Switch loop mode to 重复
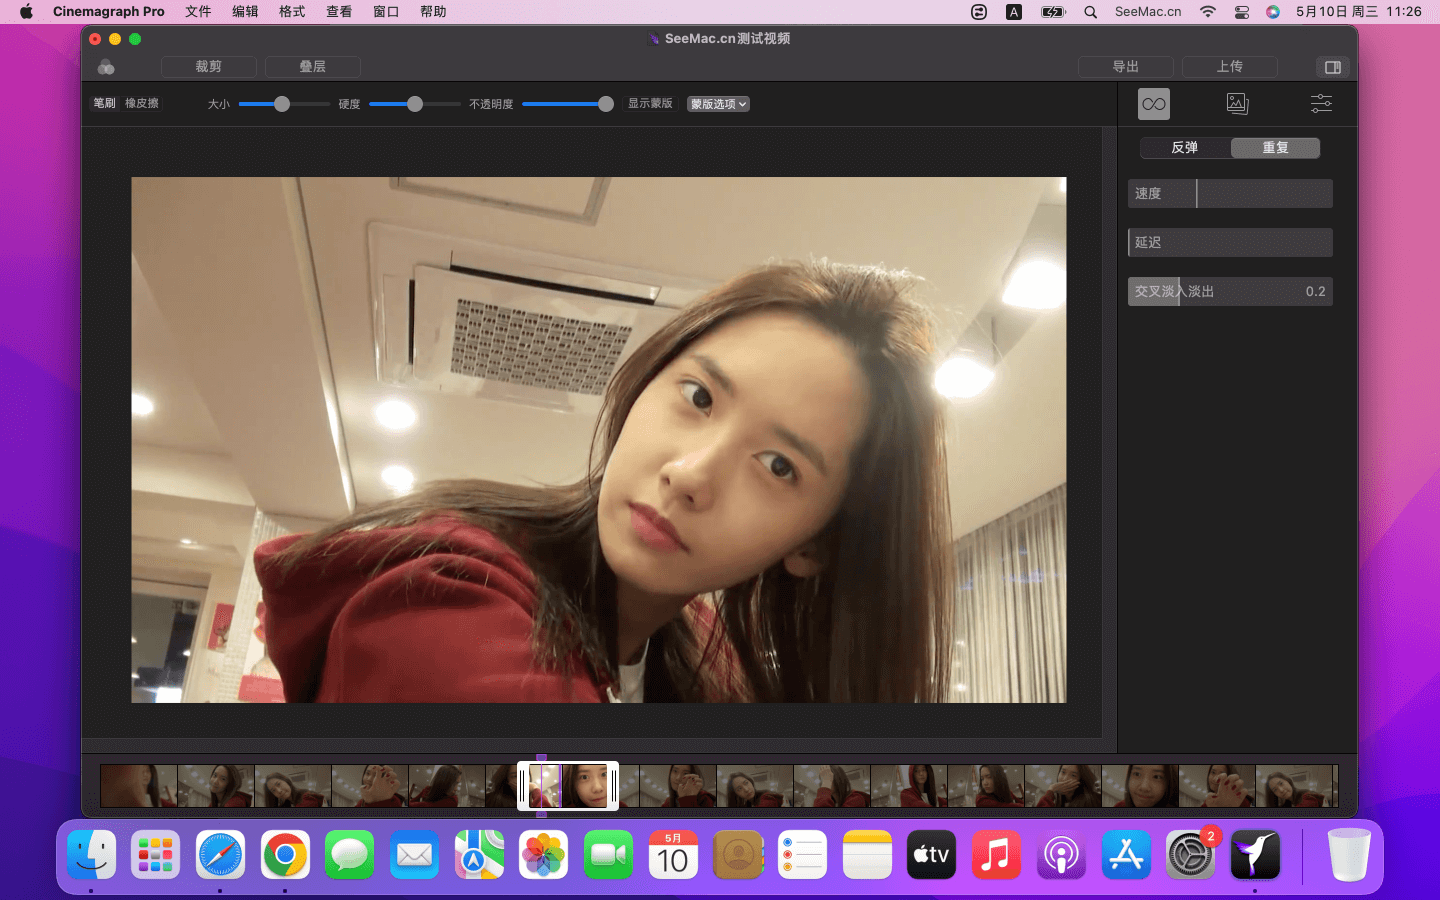1440x900 pixels. click(x=1275, y=148)
